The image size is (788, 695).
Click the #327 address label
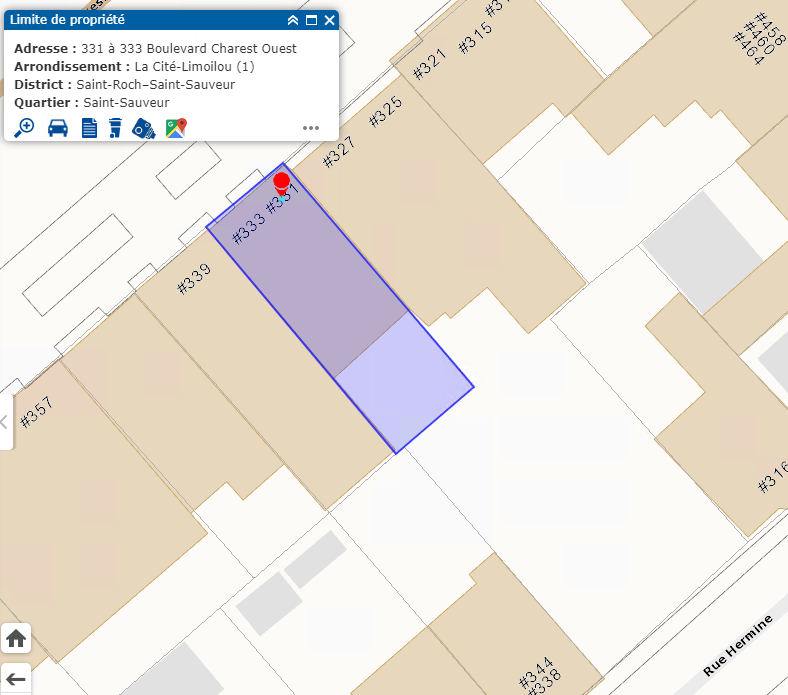pos(338,151)
